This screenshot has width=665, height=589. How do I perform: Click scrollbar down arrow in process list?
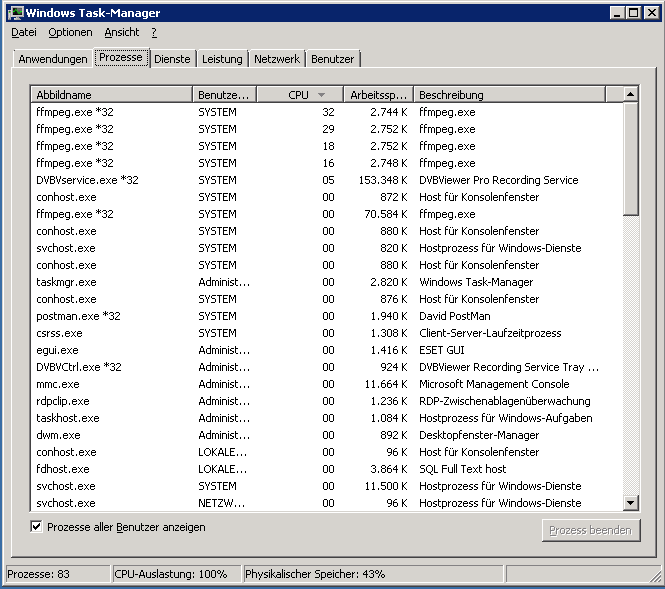[x=630, y=503]
